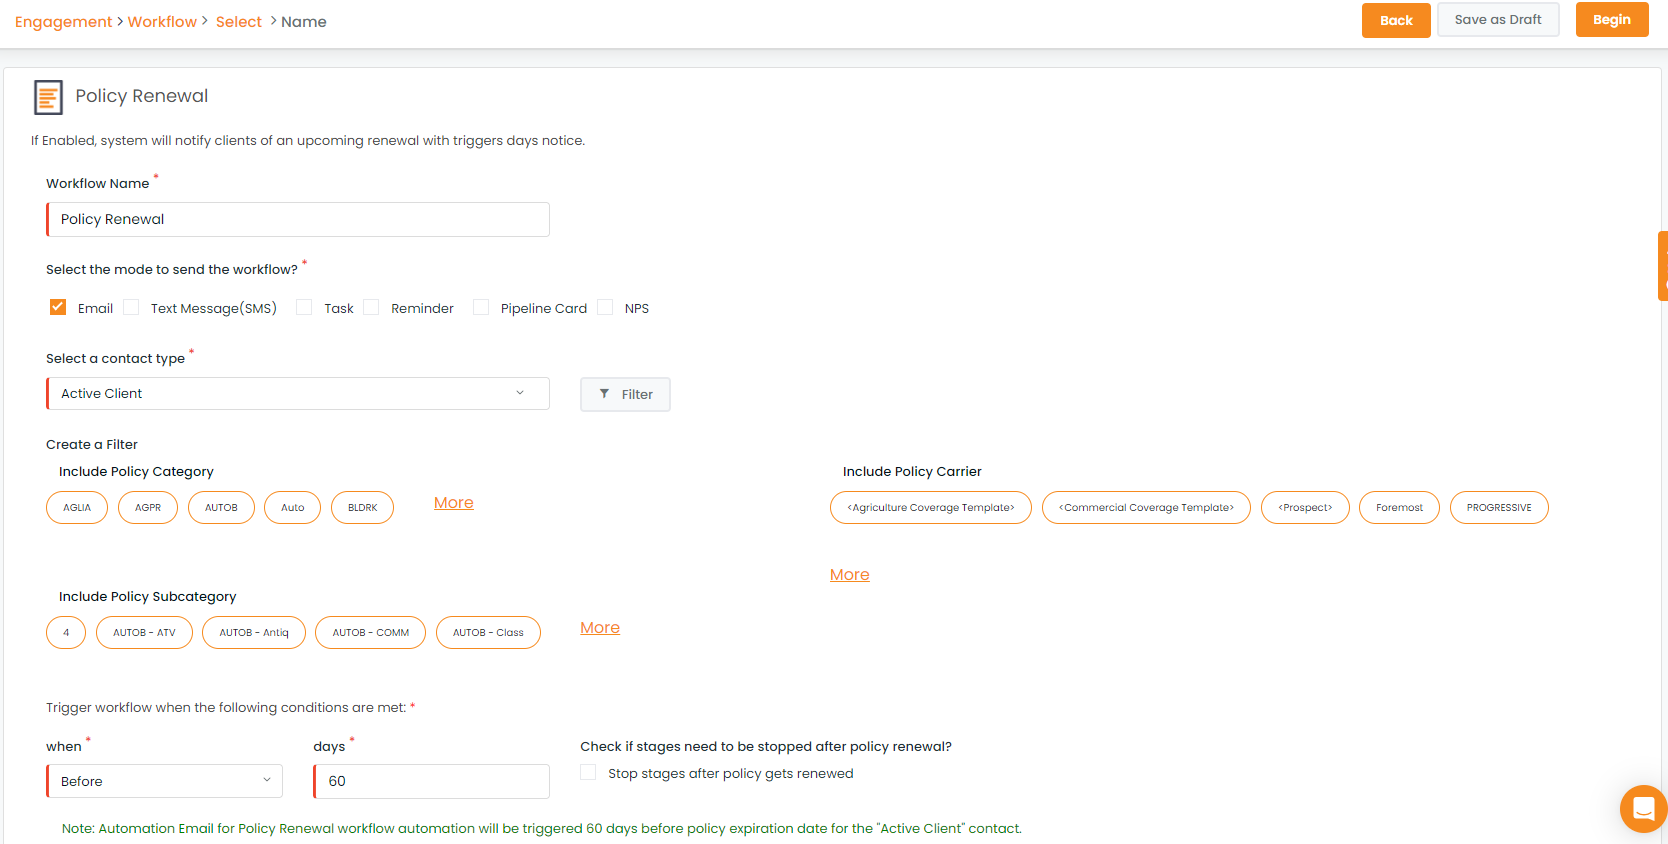
Task: Toggle the Email checkbox
Action: pos(58,307)
